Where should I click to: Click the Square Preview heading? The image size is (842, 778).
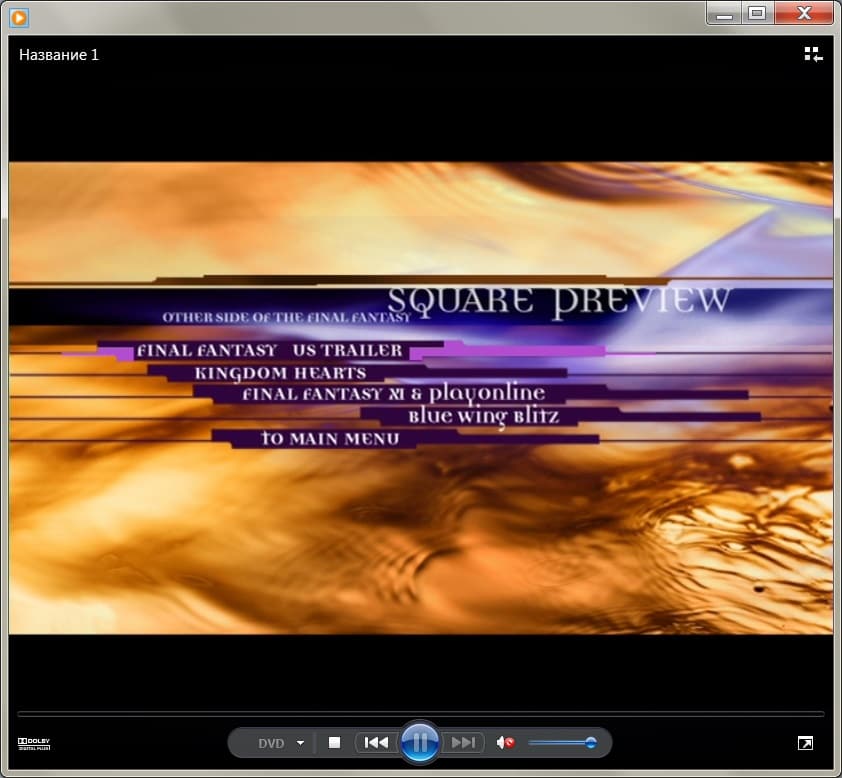(x=558, y=302)
